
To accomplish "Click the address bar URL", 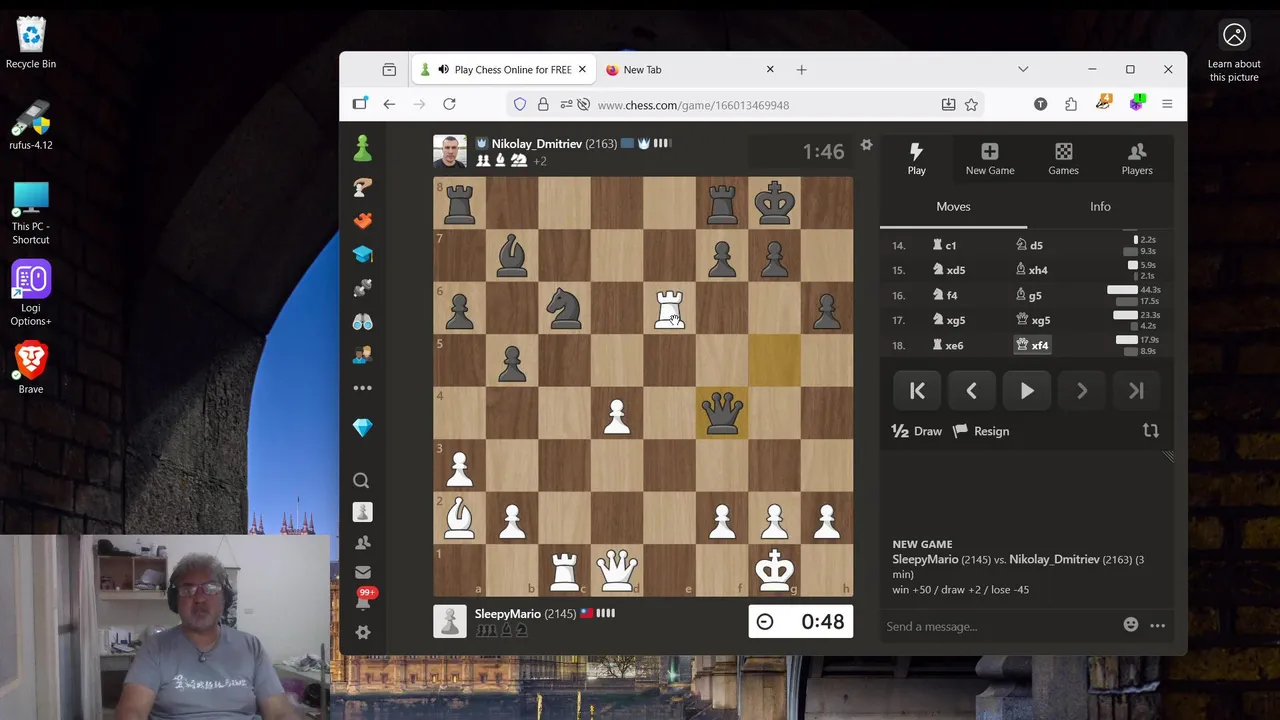I will pyautogui.click(x=693, y=105).
